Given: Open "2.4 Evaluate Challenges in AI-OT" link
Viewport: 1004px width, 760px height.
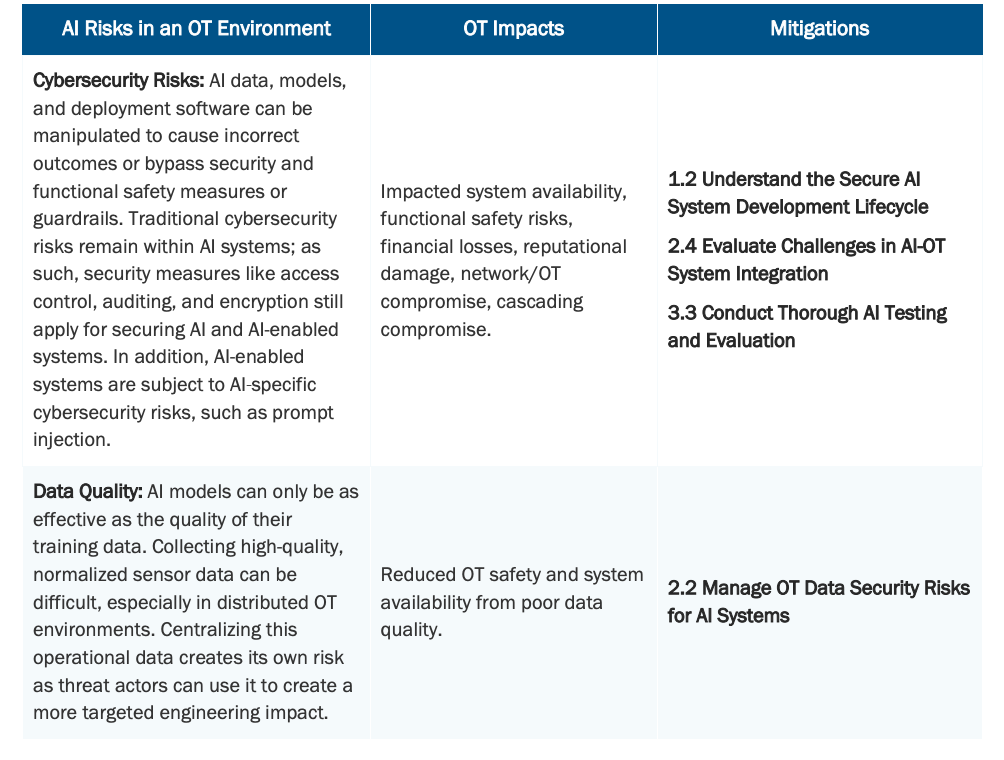Looking at the screenshot, I should tap(806, 246).
